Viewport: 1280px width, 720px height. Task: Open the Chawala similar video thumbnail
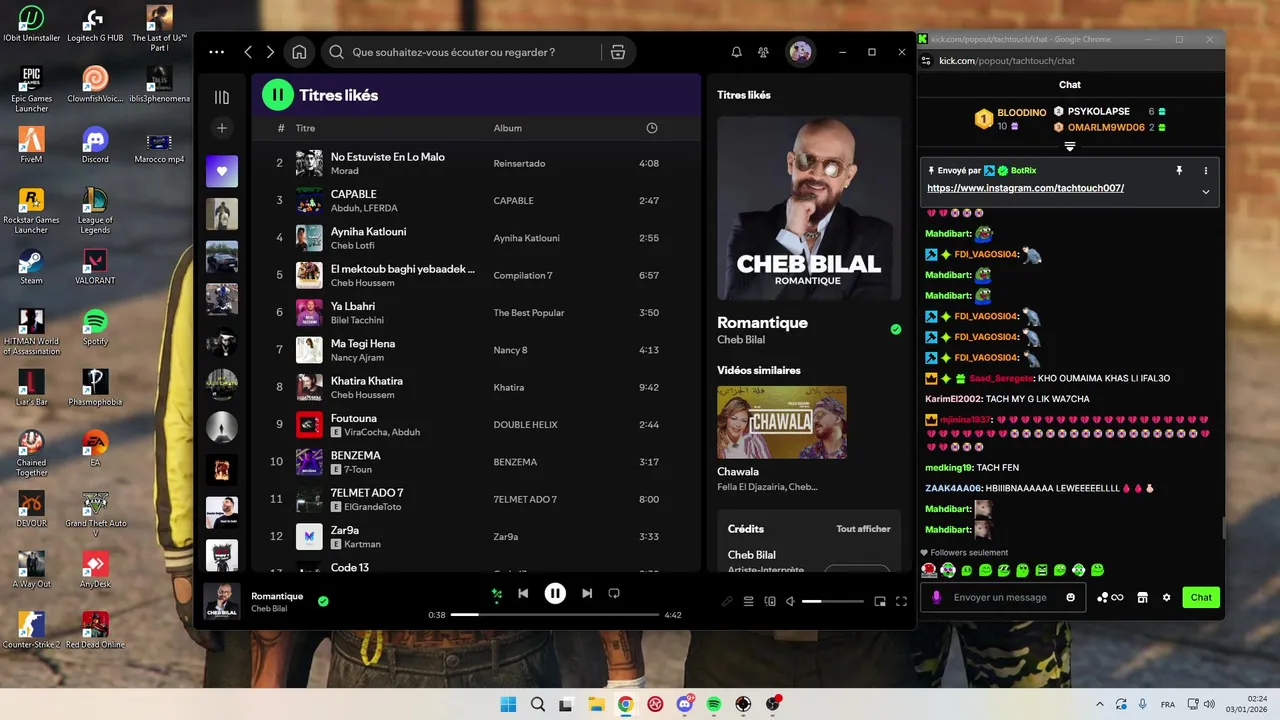782,422
